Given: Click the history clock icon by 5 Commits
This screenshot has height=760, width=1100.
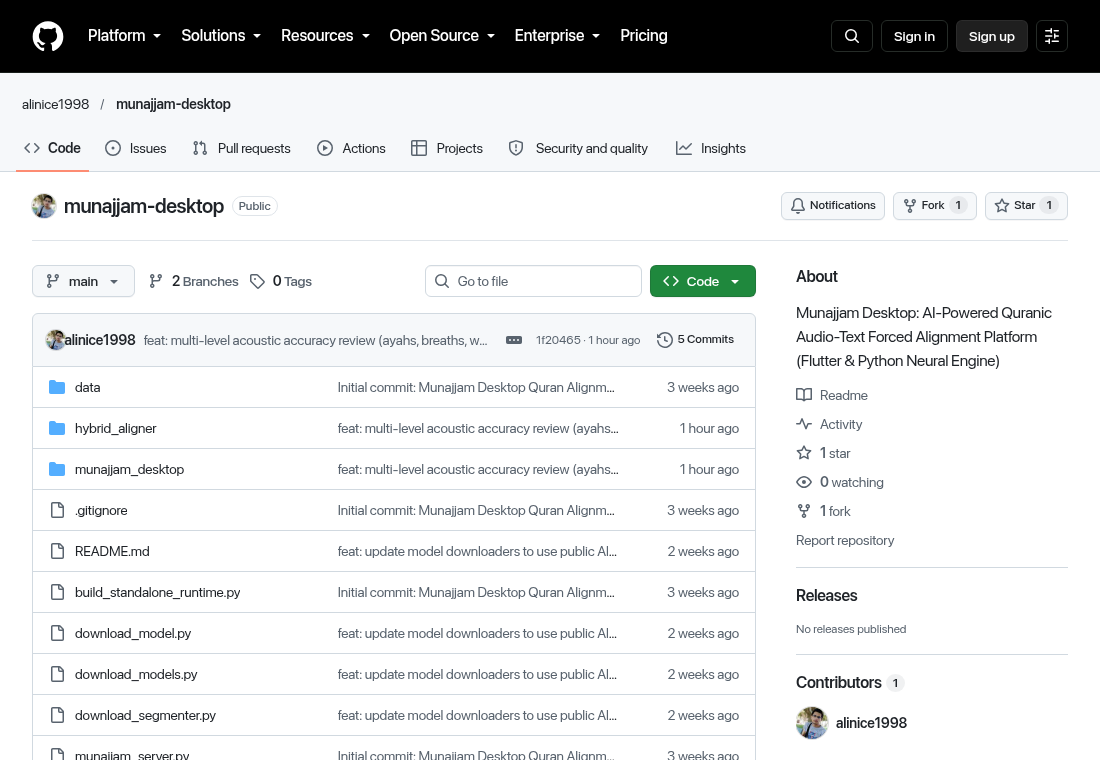Looking at the screenshot, I should tap(664, 340).
